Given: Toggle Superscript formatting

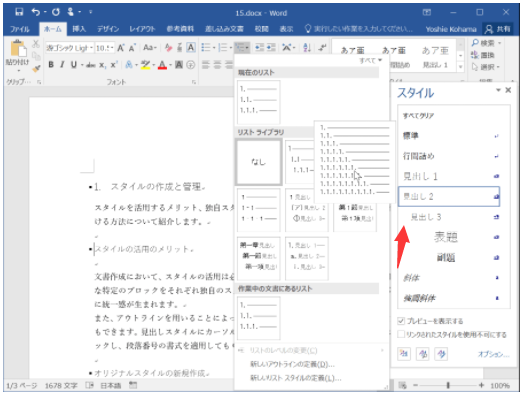Looking at the screenshot, I should [x=114, y=65].
